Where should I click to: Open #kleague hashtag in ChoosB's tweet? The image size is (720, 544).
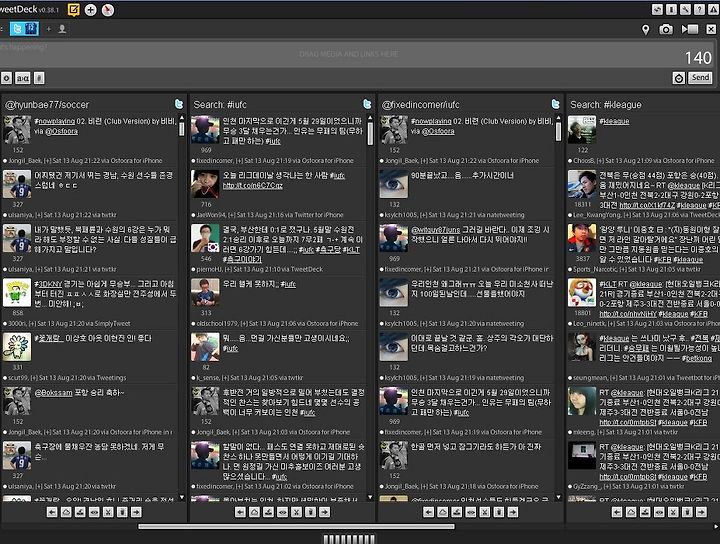pos(614,121)
